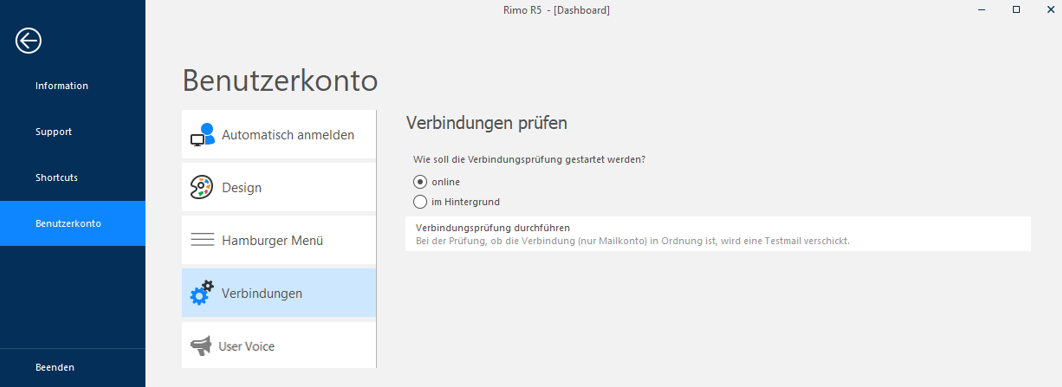Minimize the Rimo R5 window

tap(981, 9)
